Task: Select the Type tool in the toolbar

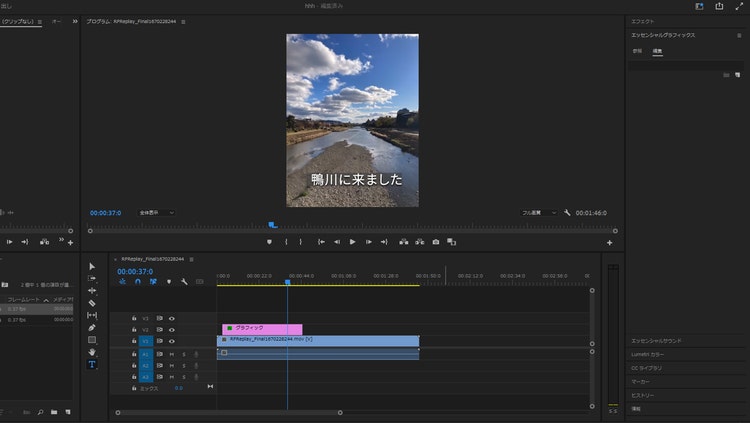Action: (92, 365)
